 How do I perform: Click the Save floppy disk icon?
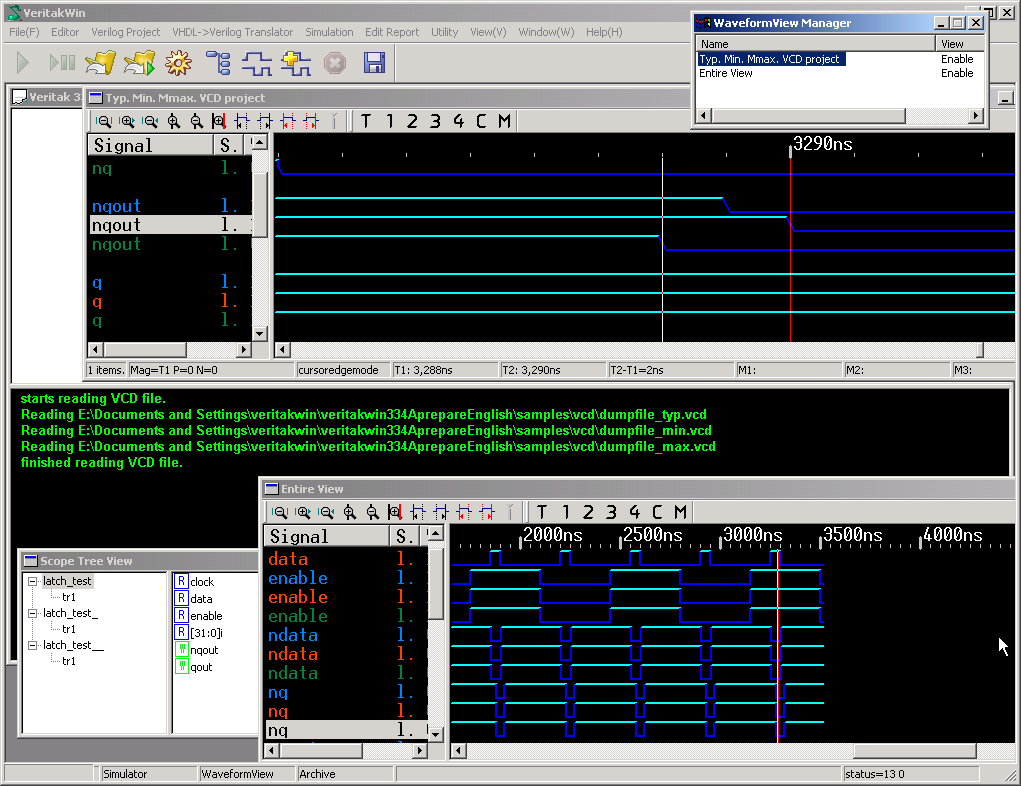click(x=374, y=63)
